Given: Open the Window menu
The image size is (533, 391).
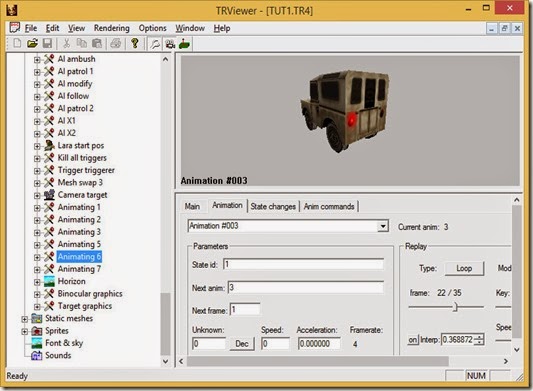Looking at the screenshot, I should coord(190,28).
